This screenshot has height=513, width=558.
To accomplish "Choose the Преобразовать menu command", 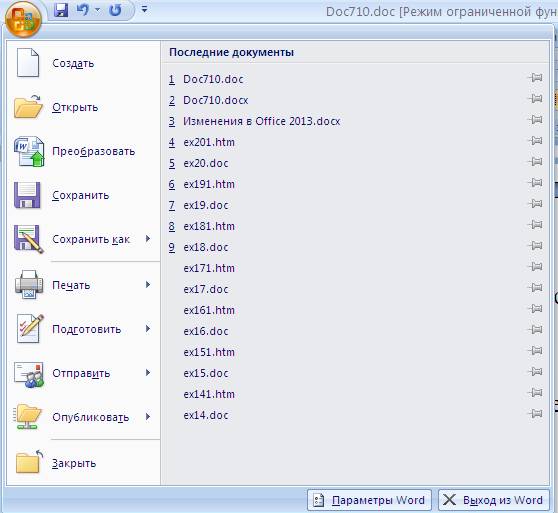I will coord(84,151).
